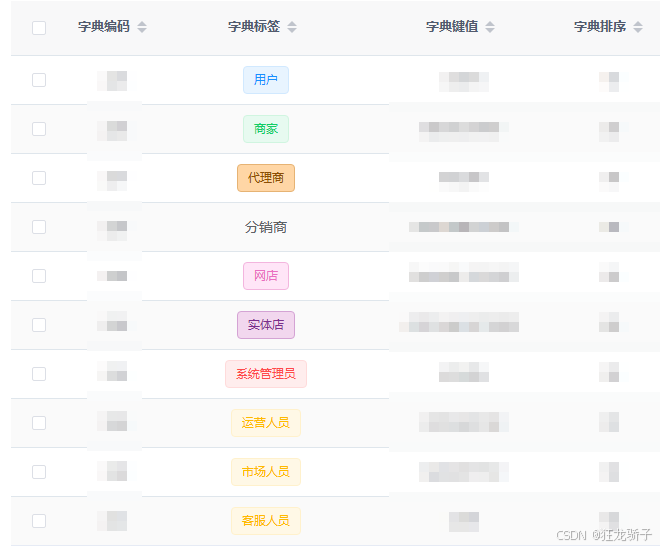Click the 字典排序 column header
The height and width of the screenshot is (549, 660).
pyautogui.click(x=600, y=27)
